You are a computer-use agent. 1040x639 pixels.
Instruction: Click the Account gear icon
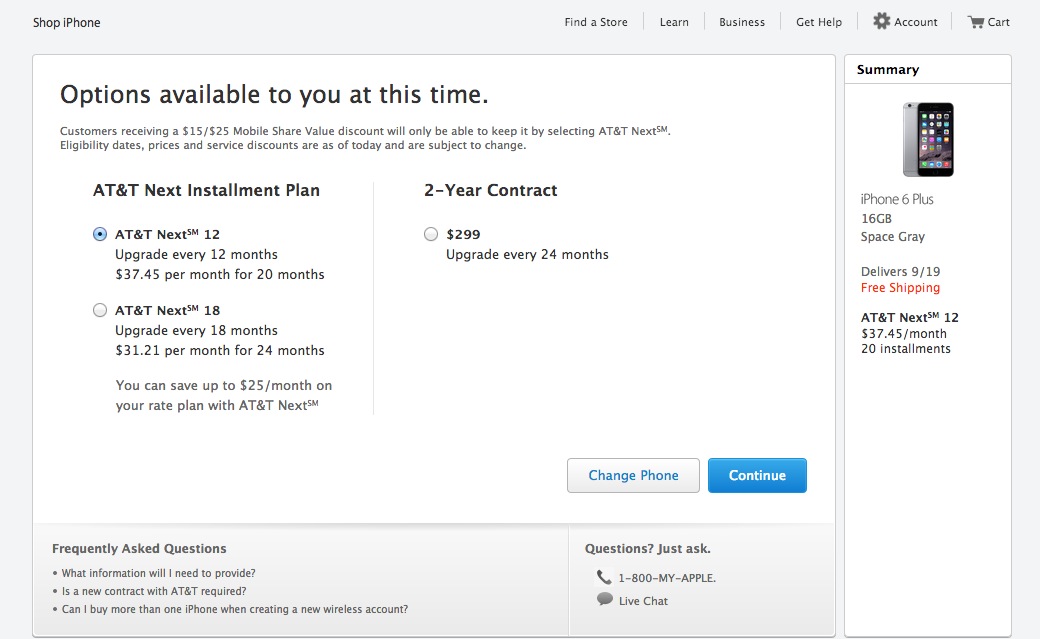point(881,21)
